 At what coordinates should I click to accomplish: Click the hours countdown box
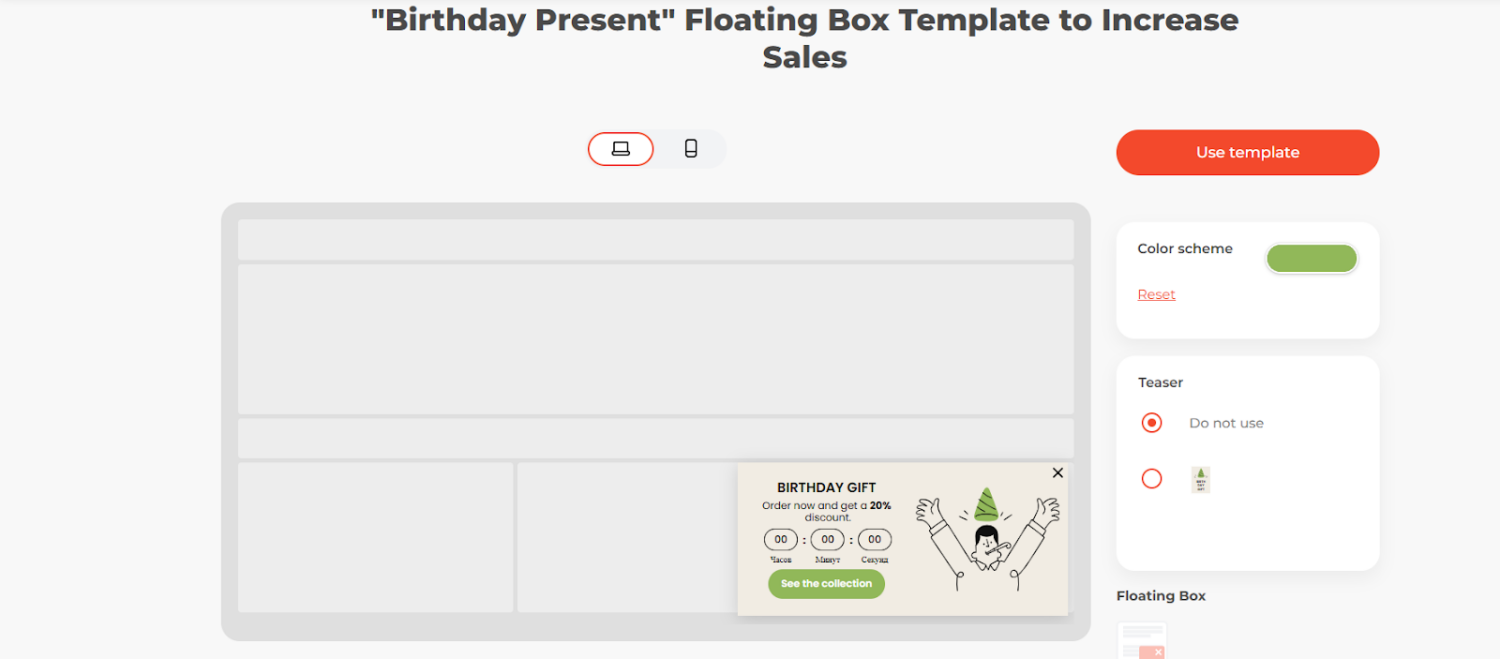click(781, 540)
